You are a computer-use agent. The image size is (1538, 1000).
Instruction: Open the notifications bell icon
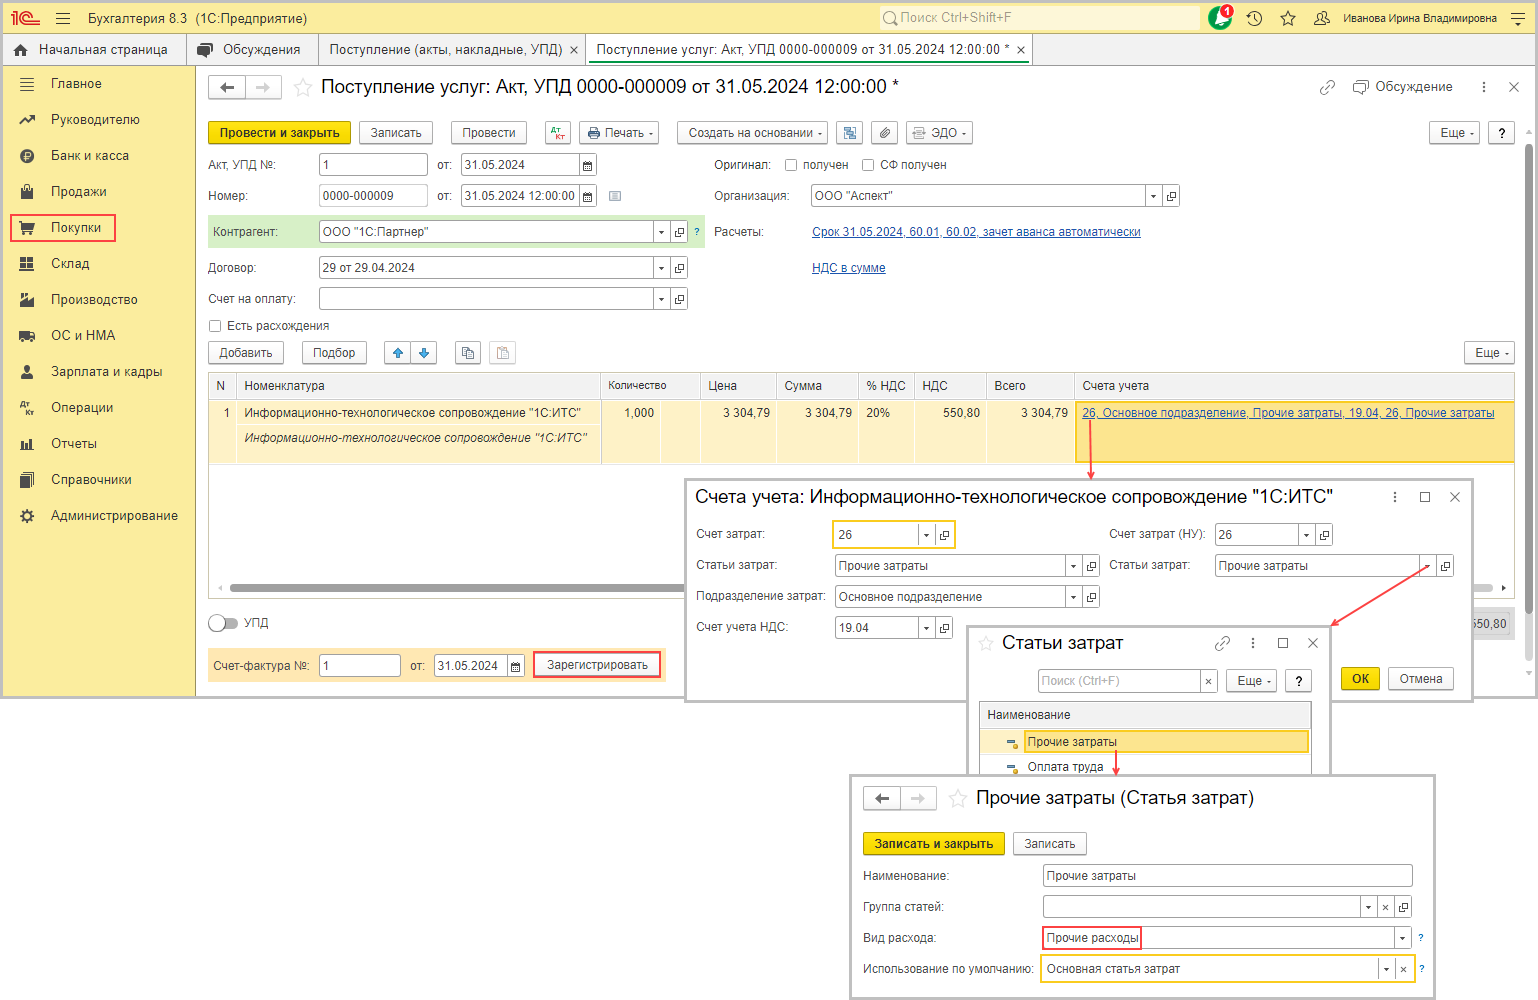(x=1220, y=18)
